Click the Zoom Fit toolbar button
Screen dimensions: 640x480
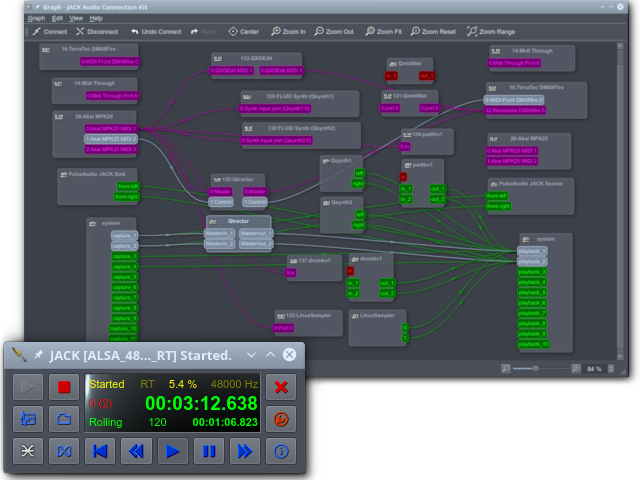coord(384,31)
